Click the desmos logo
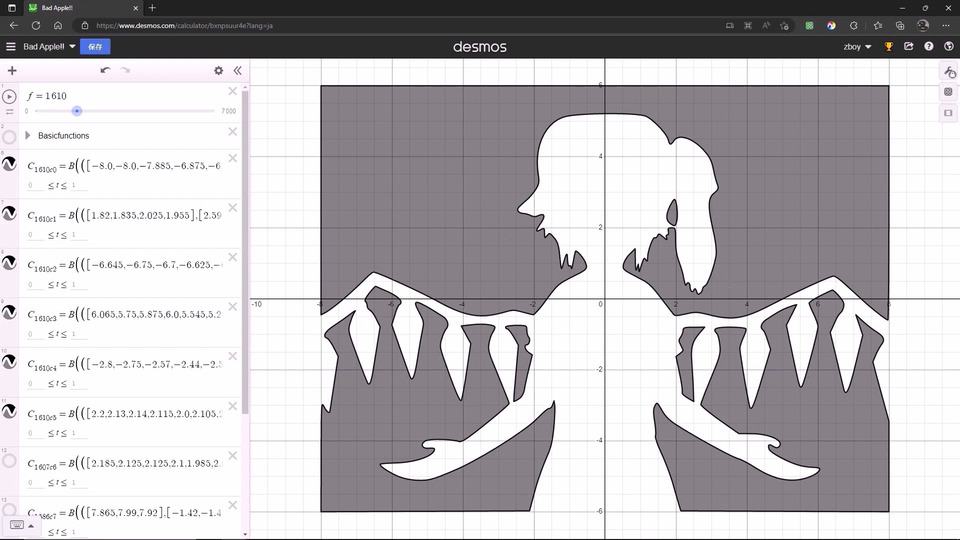This screenshot has width=960, height=540. [479, 47]
